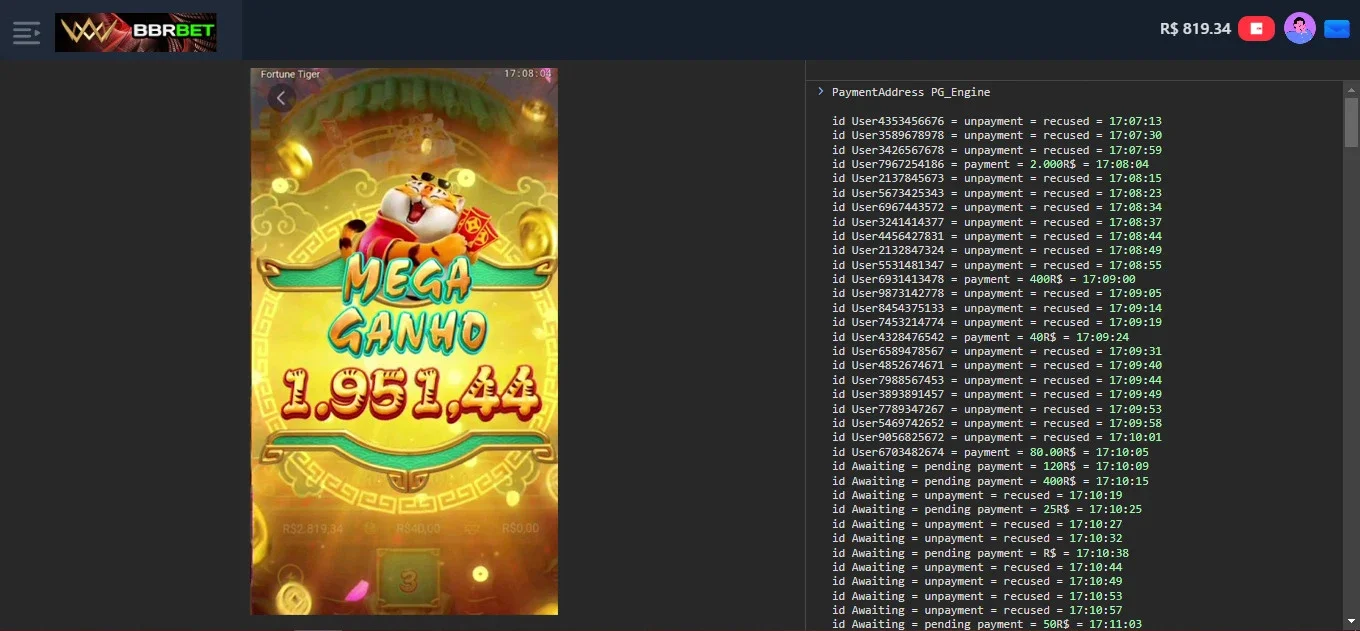1360x631 pixels.
Task: Select Awaiting unpayment line at 17:10:57
Action: point(977,610)
